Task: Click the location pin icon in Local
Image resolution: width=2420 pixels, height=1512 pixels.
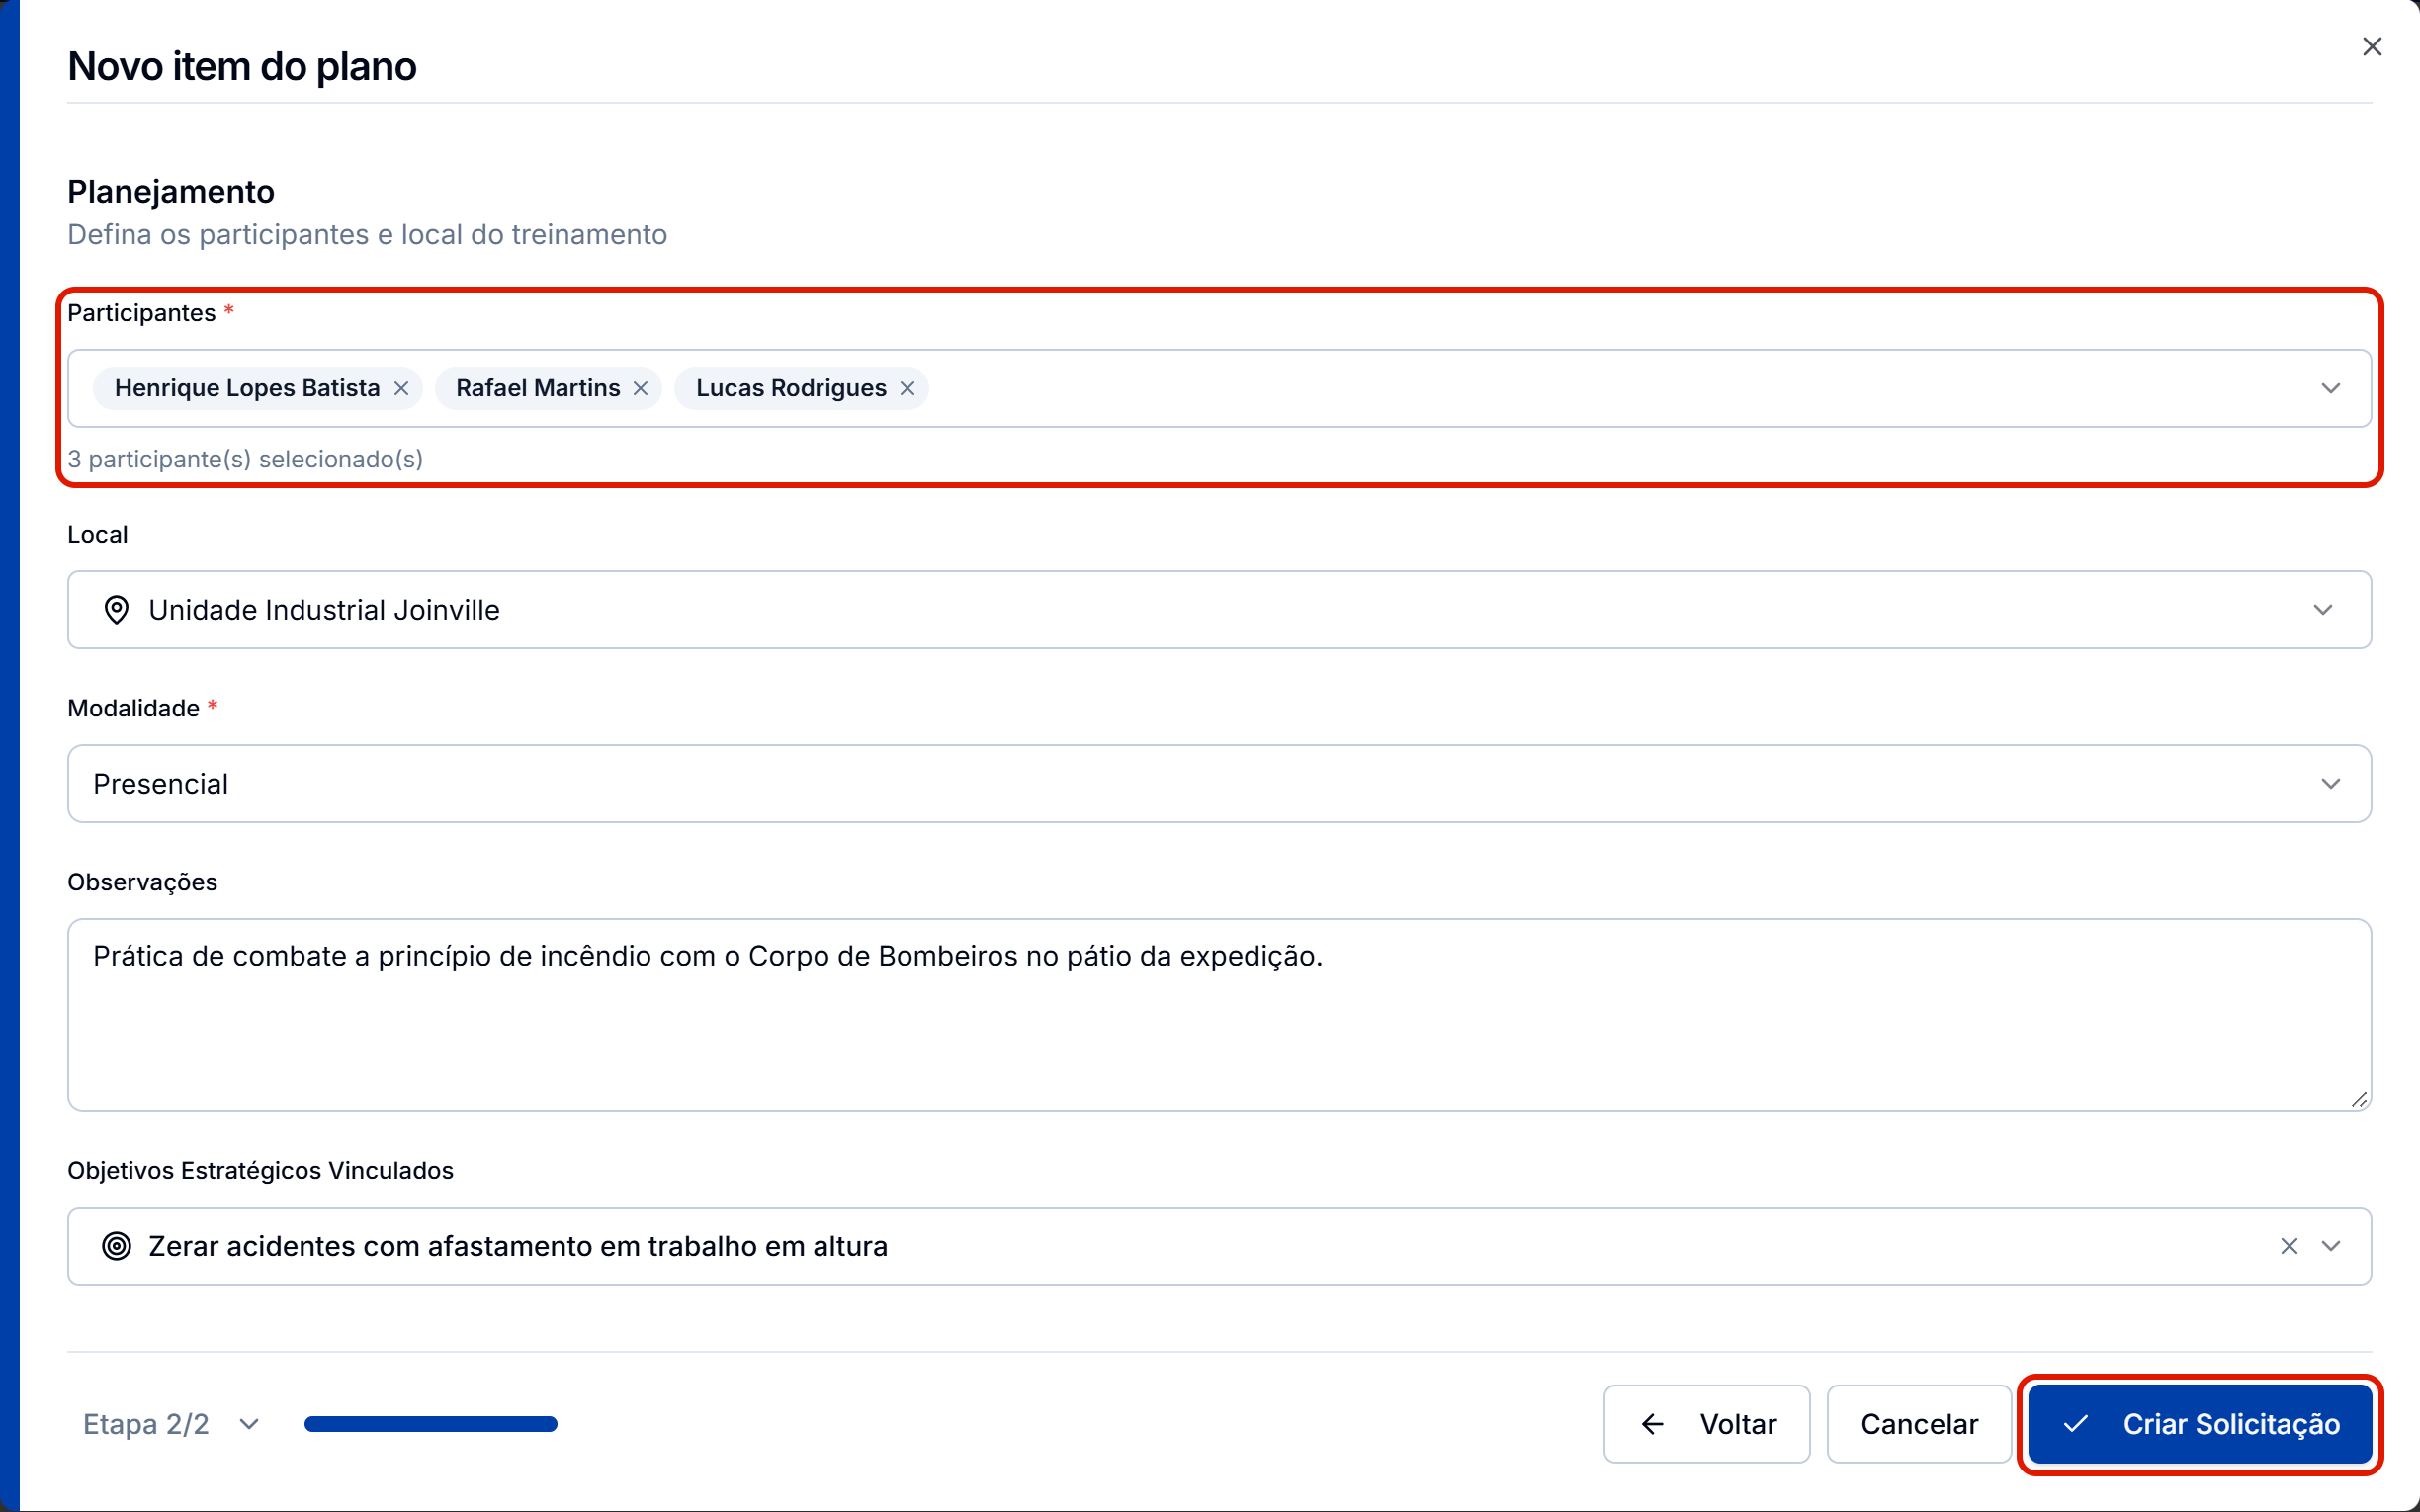Action: click(117, 610)
